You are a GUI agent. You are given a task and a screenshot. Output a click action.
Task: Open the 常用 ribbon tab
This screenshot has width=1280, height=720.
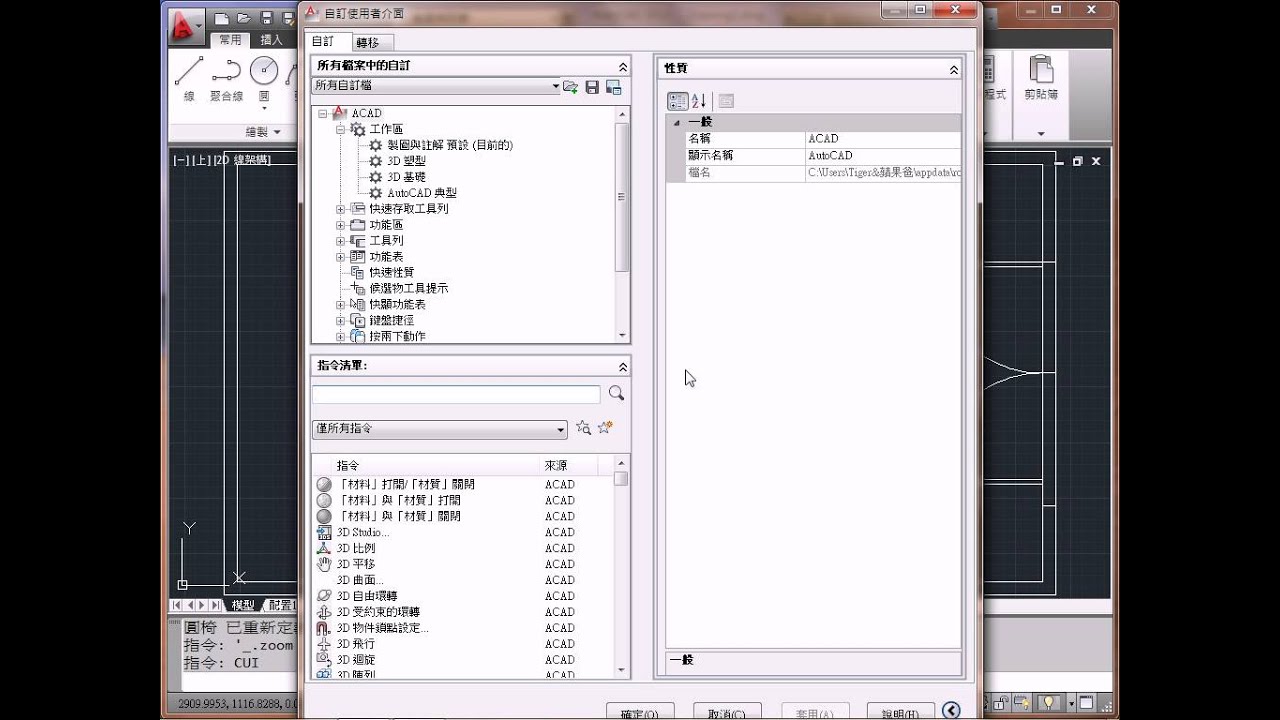(230, 40)
